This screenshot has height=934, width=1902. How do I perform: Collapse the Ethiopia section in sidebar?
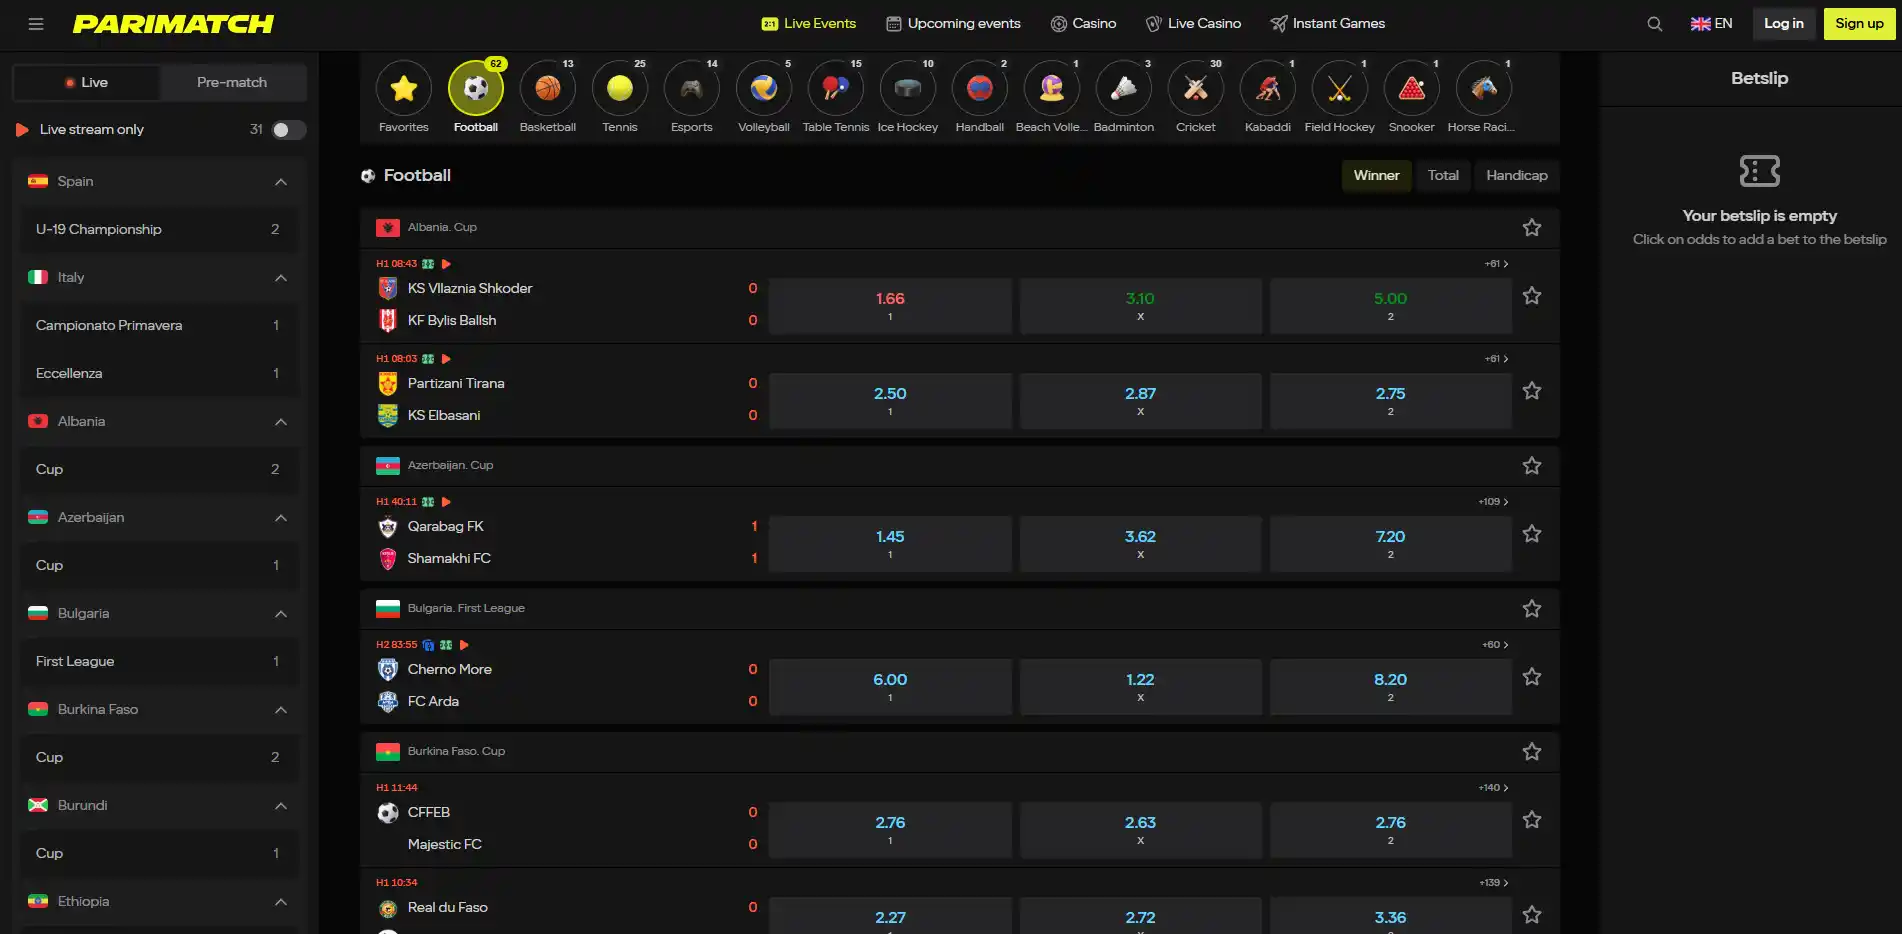281,902
